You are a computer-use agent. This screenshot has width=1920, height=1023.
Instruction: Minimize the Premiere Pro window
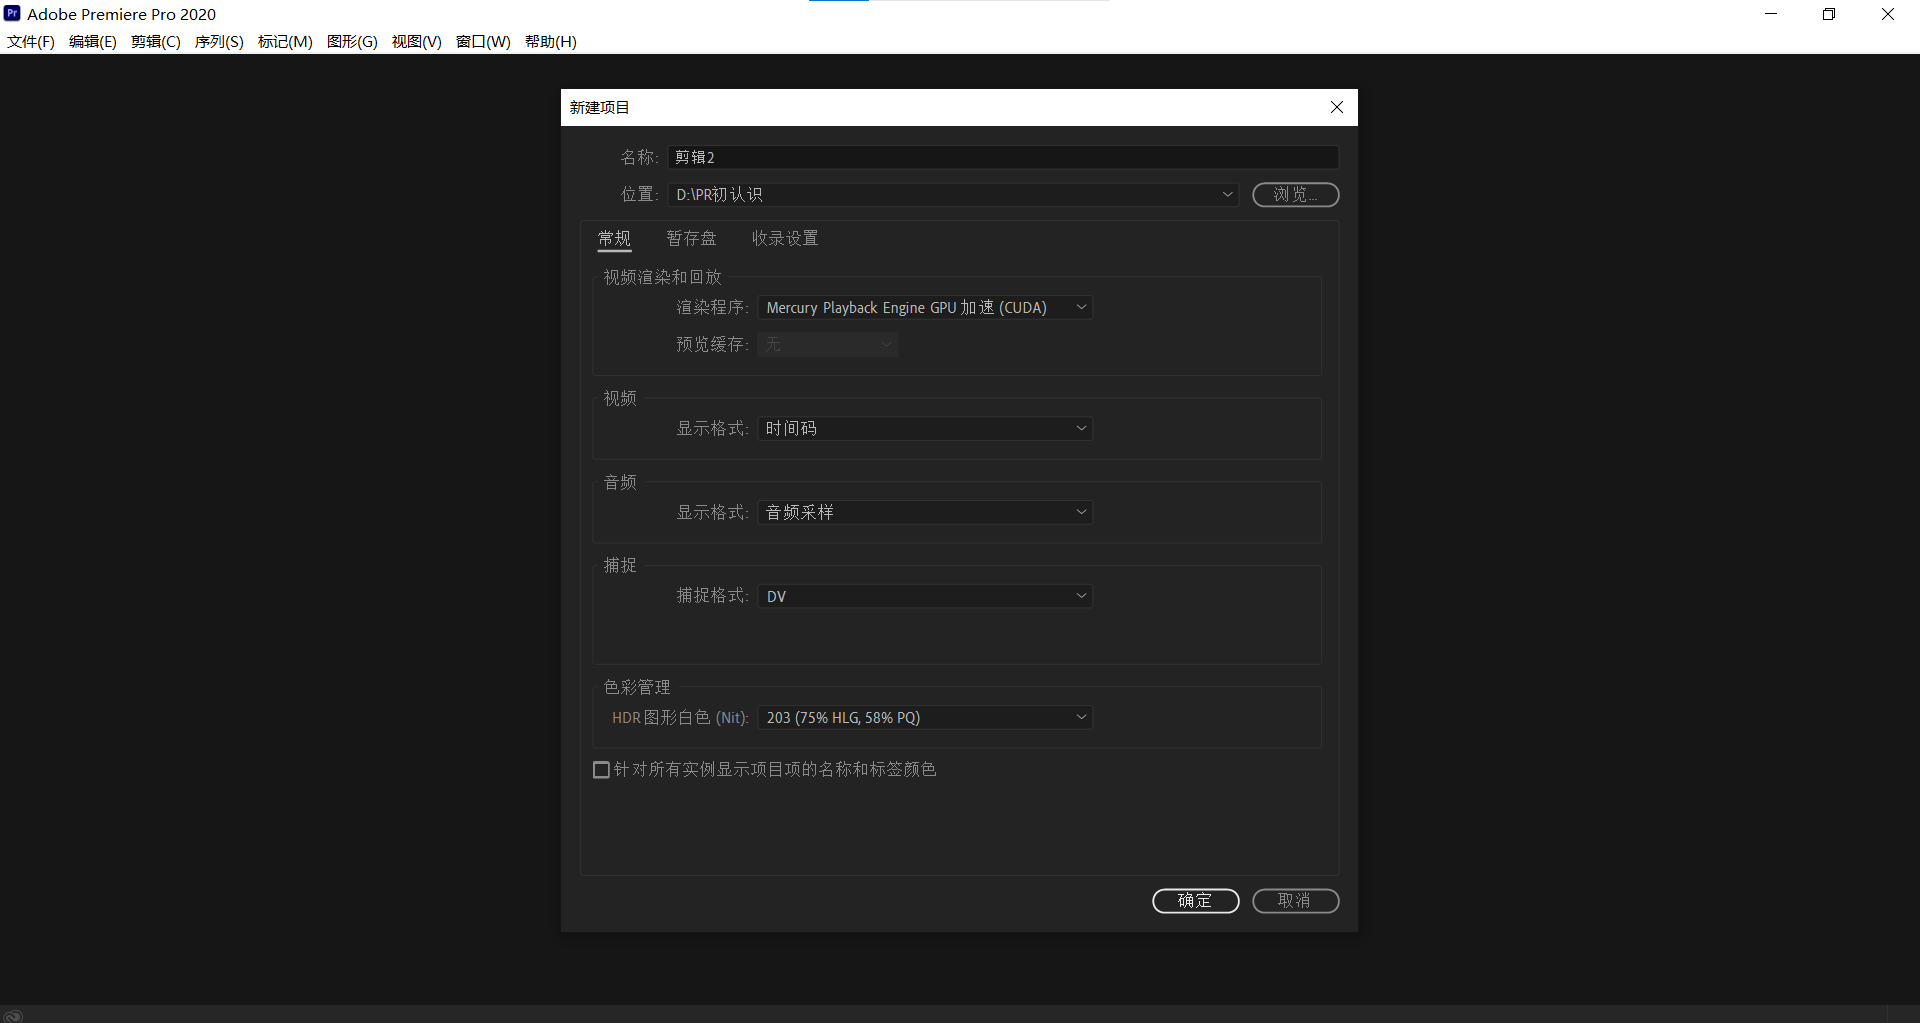click(x=1770, y=14)
